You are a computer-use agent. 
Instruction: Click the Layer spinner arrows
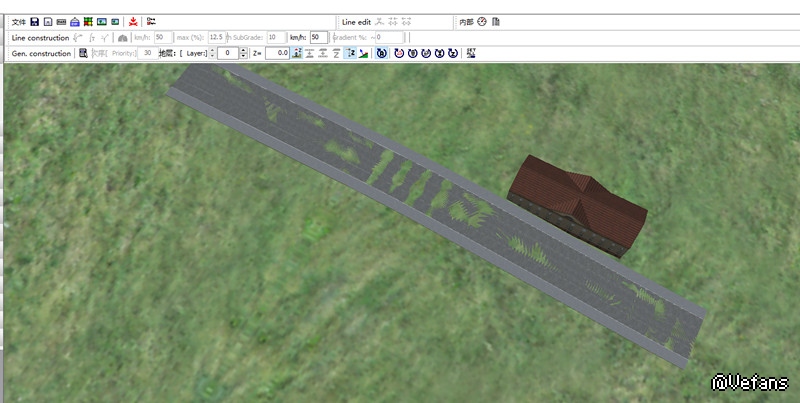(x=212, y=53)
